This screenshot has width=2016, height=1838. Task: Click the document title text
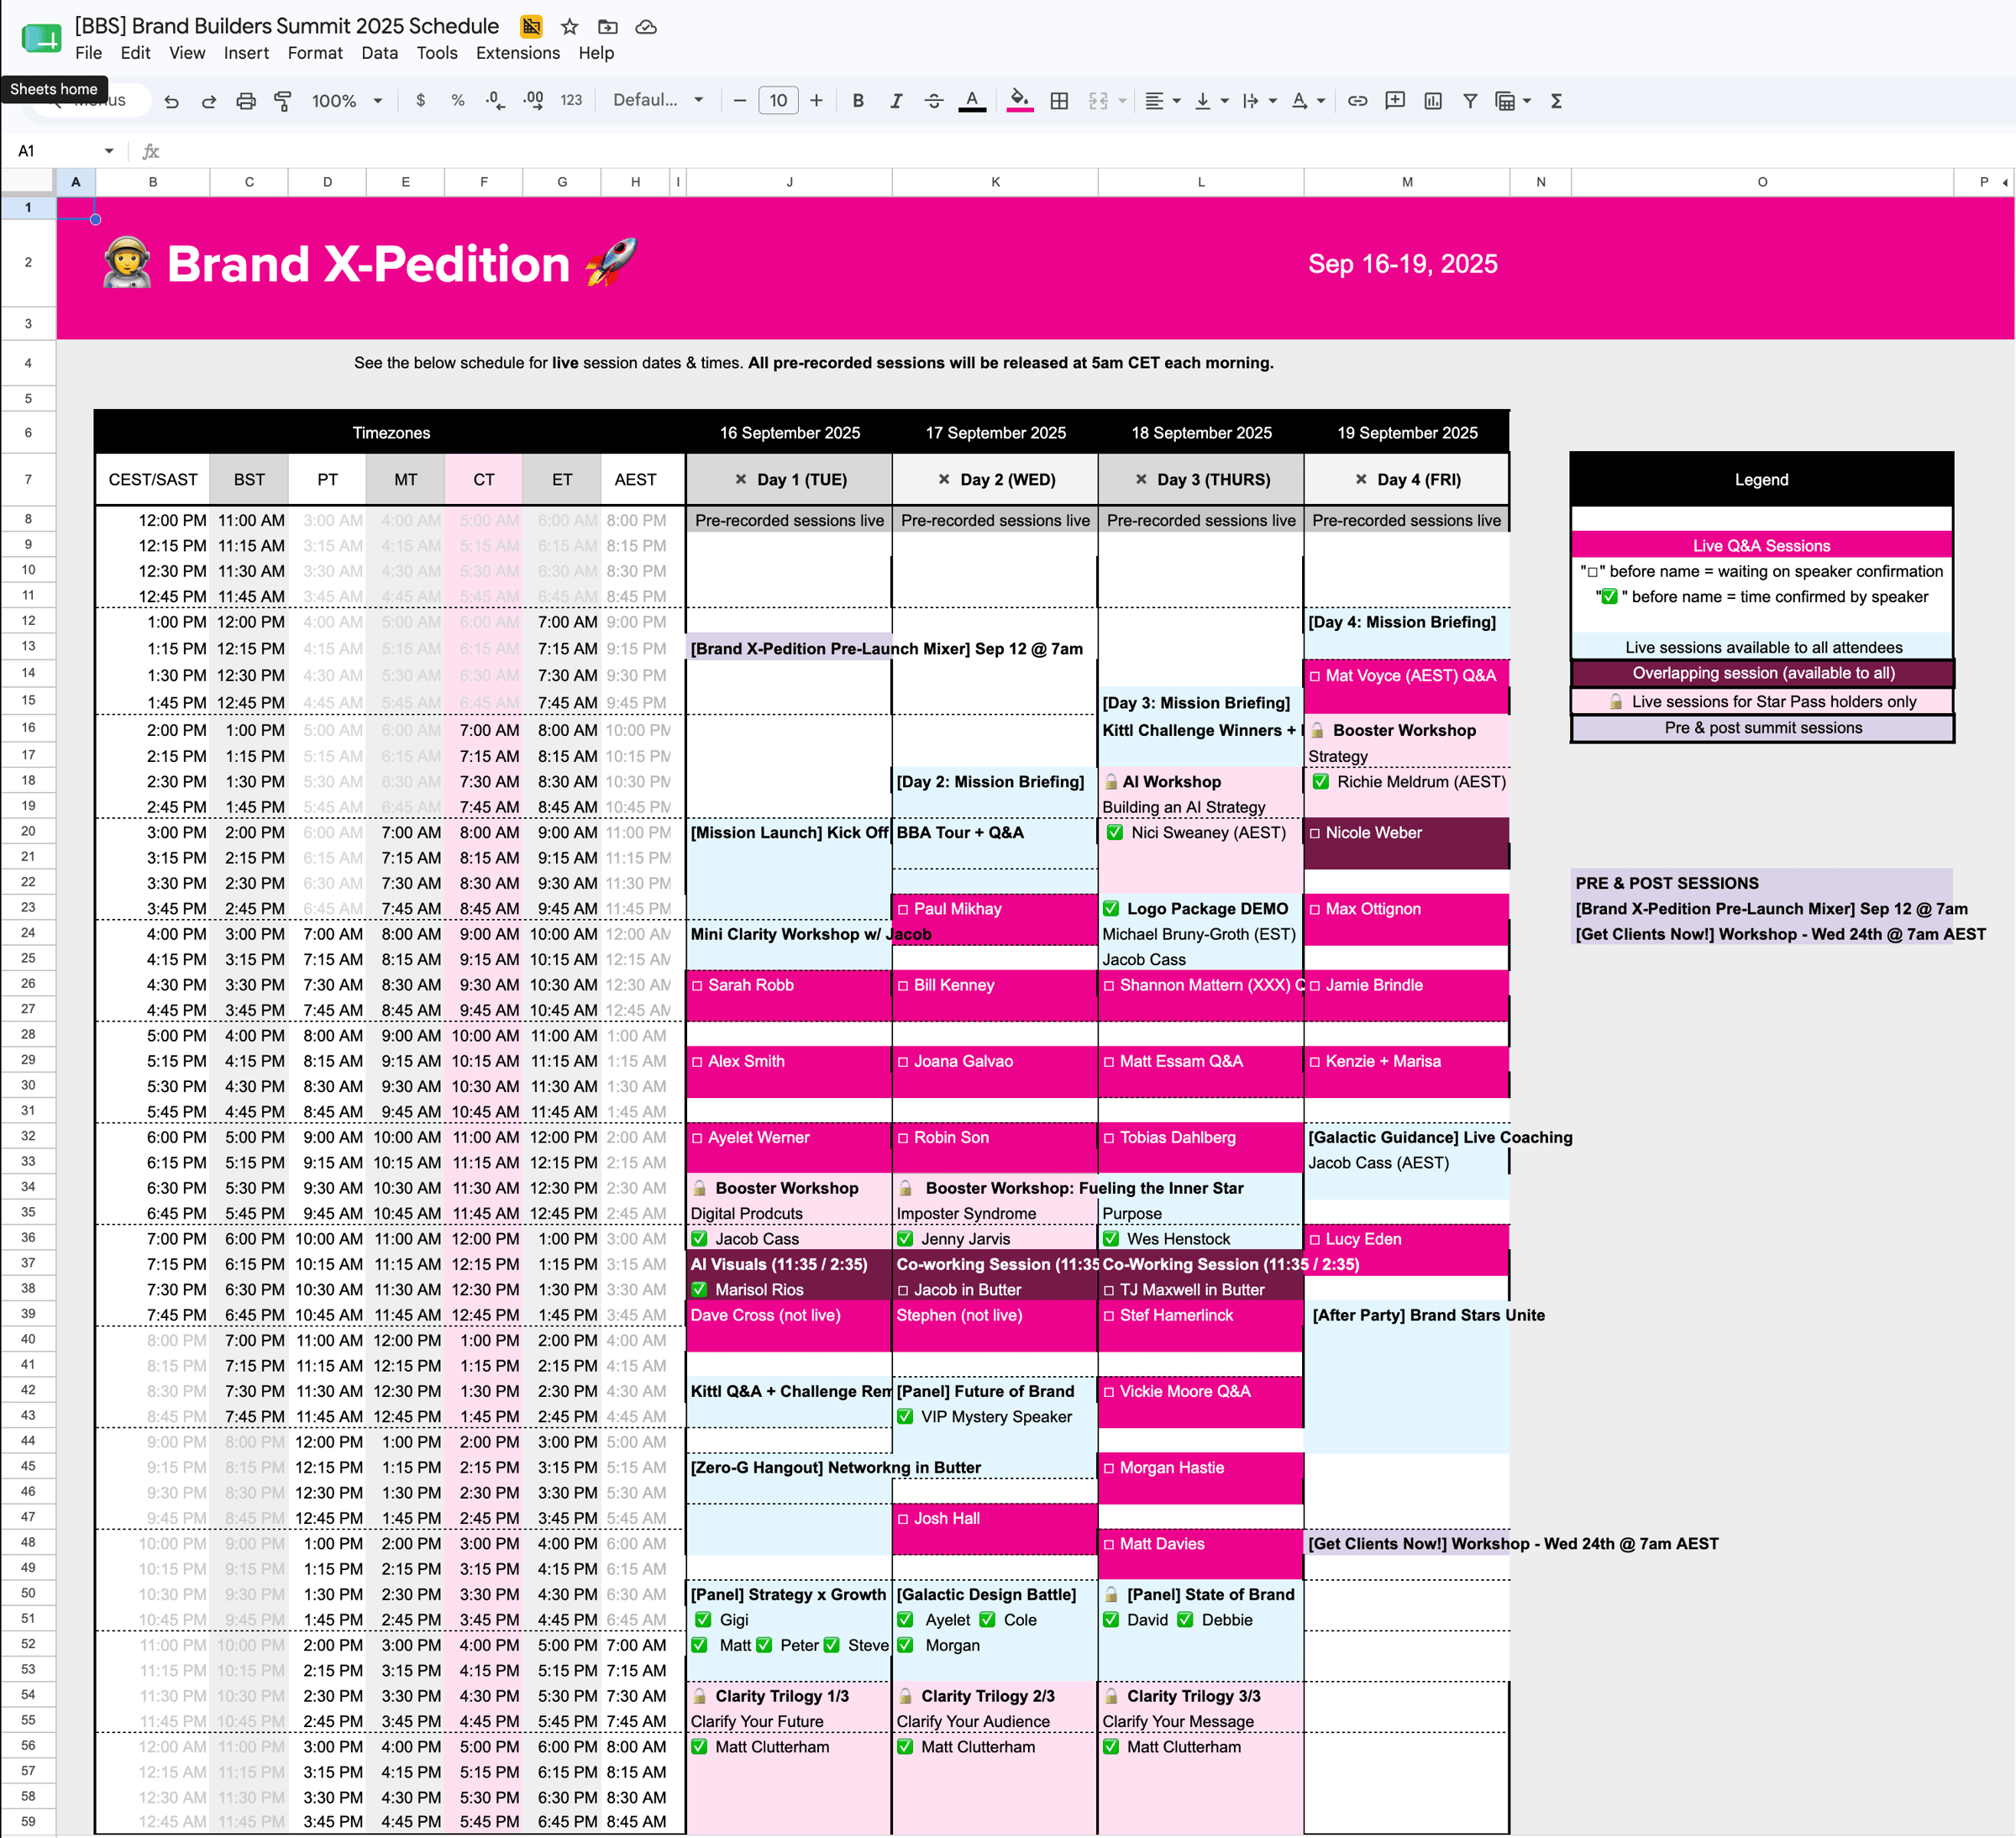(x=287, y=26)
